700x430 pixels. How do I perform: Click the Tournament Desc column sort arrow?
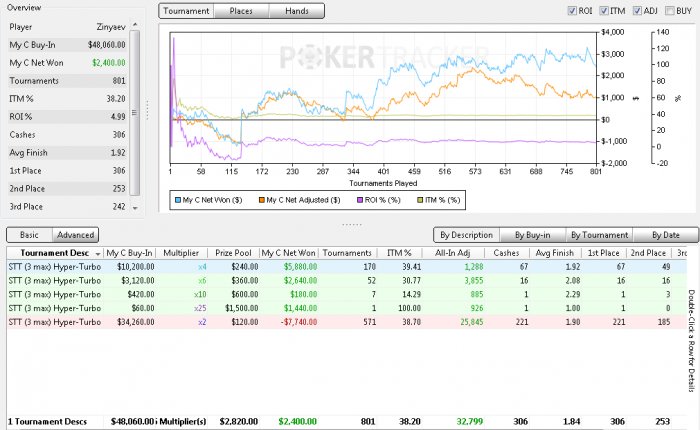tap(97, 253)
